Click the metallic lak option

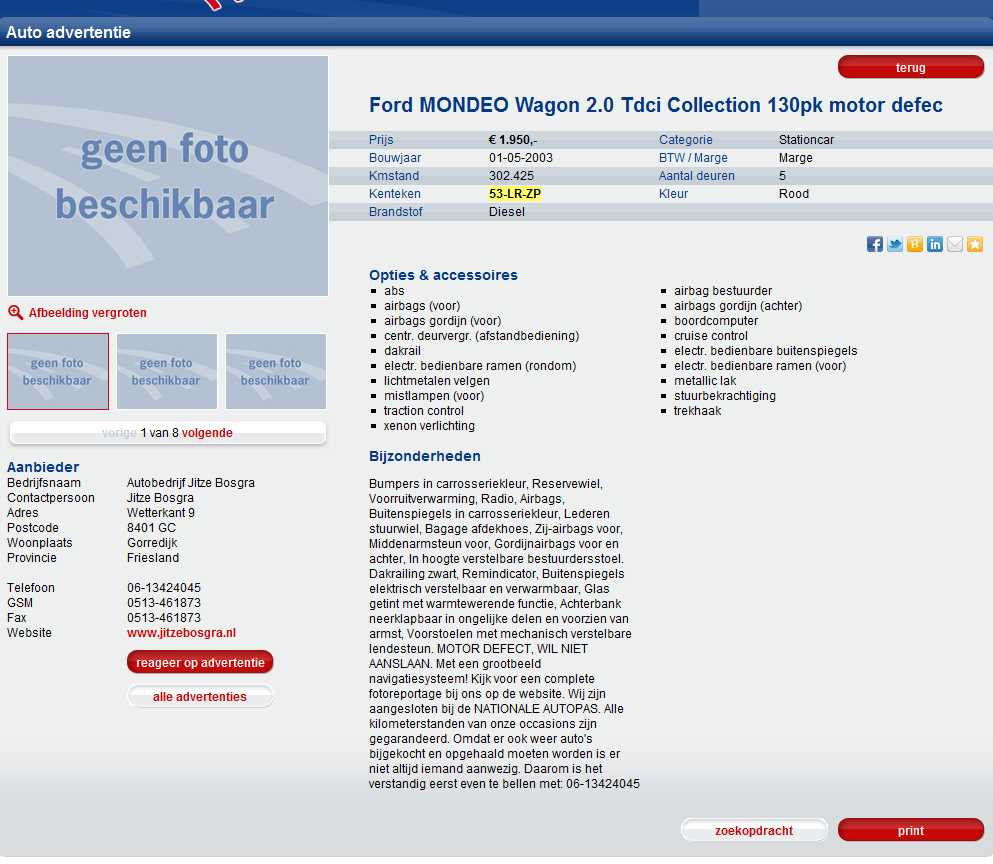(x=705, y=381)
